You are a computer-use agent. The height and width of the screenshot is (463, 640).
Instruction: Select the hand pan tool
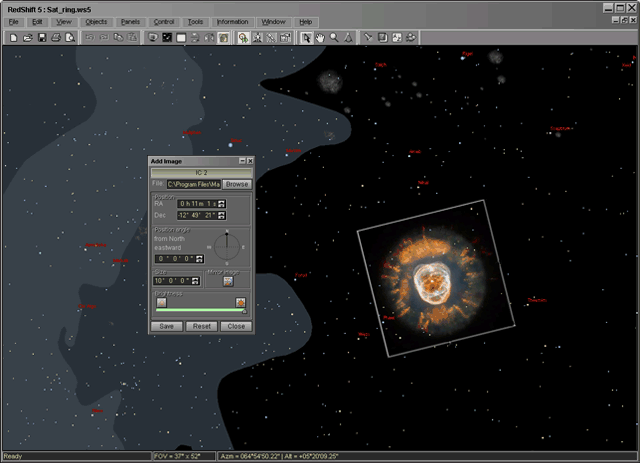pos(320,37)
